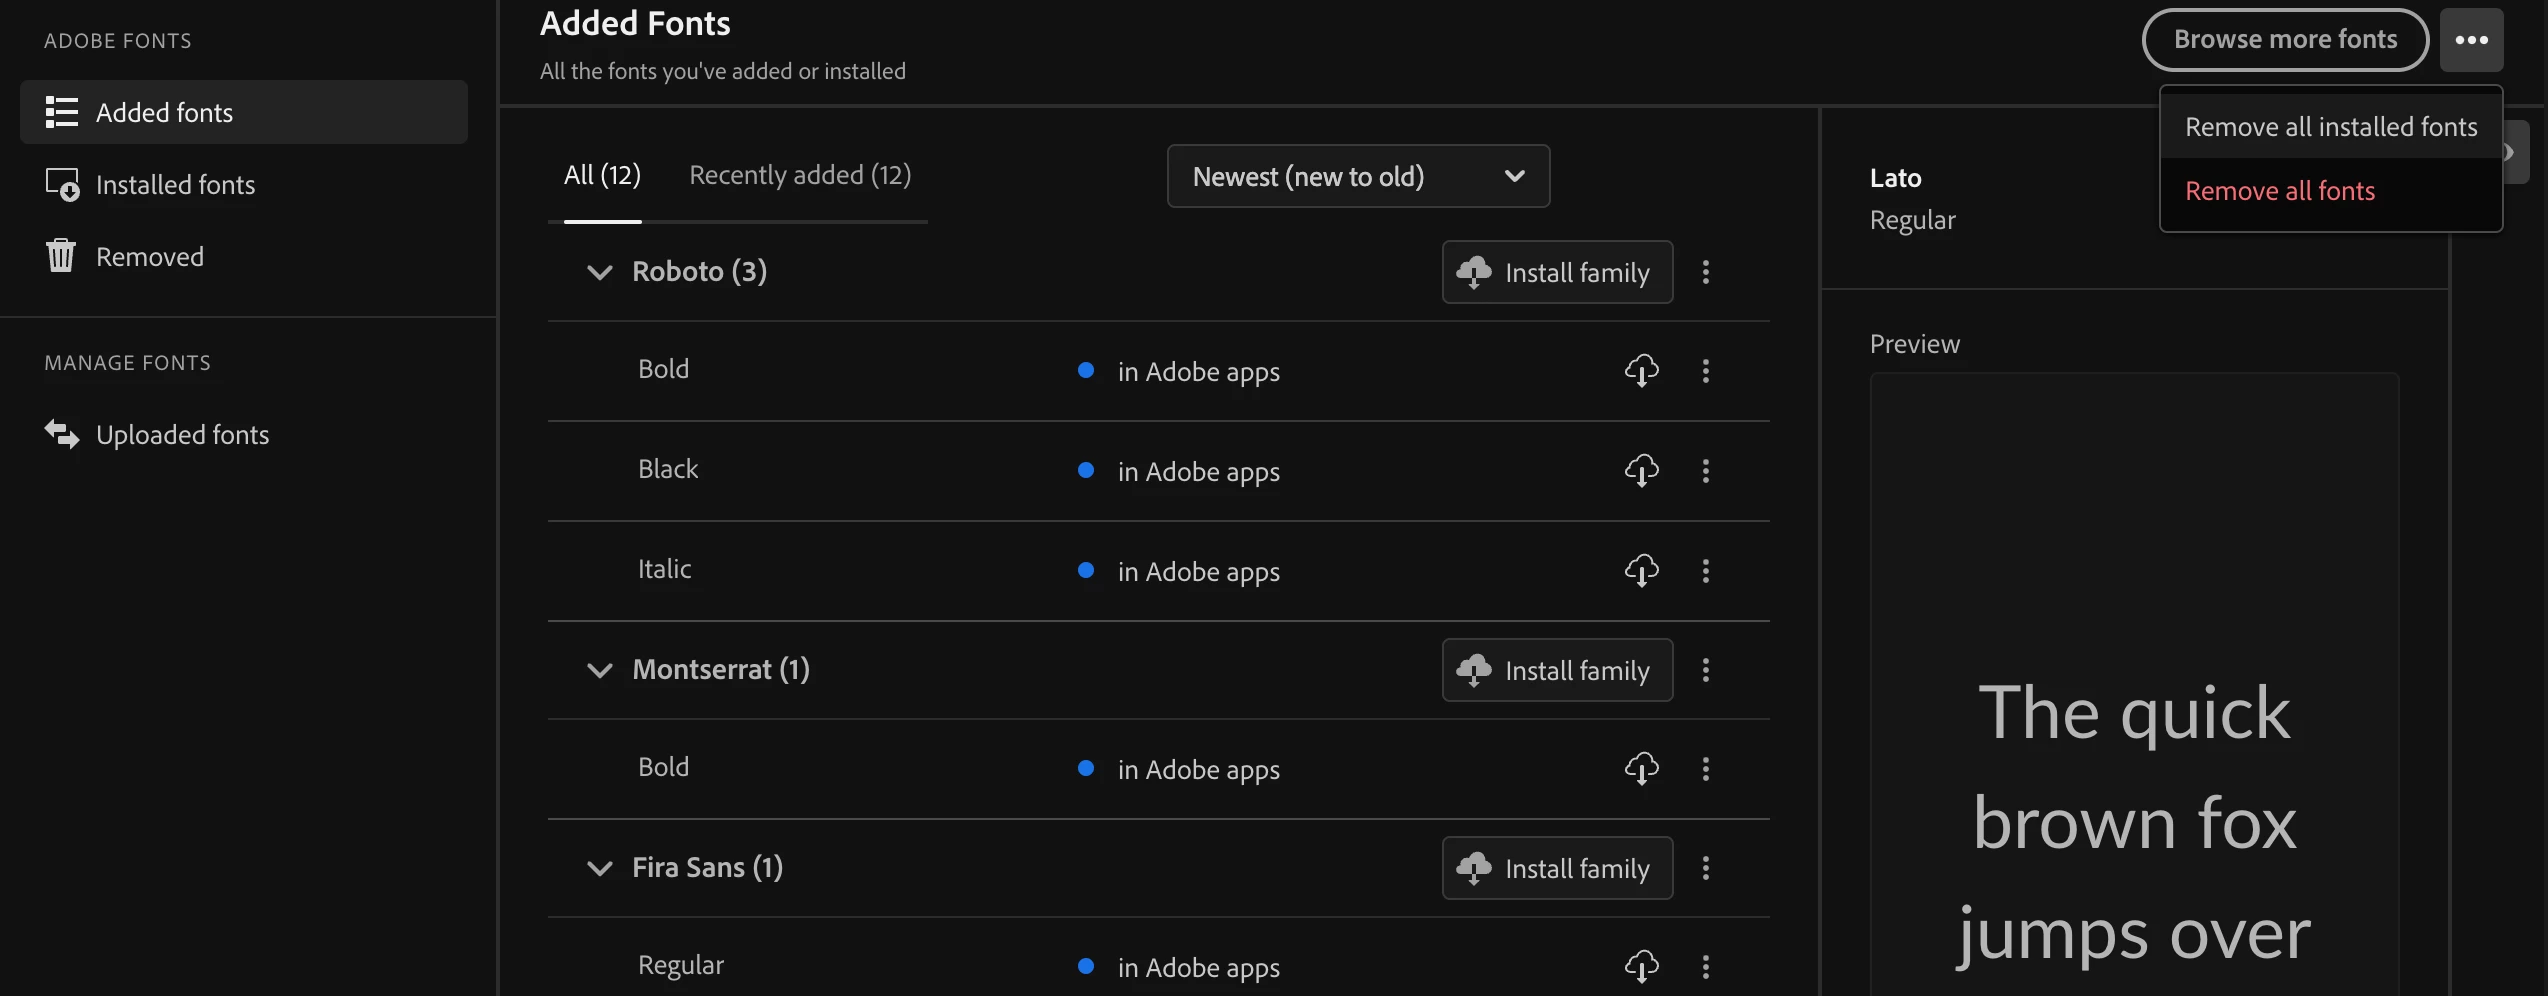Image resolution: width=2548 pixels, height=996 pixels.
Task: Select the Montserrat Bold font row name
Action: [663, 767]
